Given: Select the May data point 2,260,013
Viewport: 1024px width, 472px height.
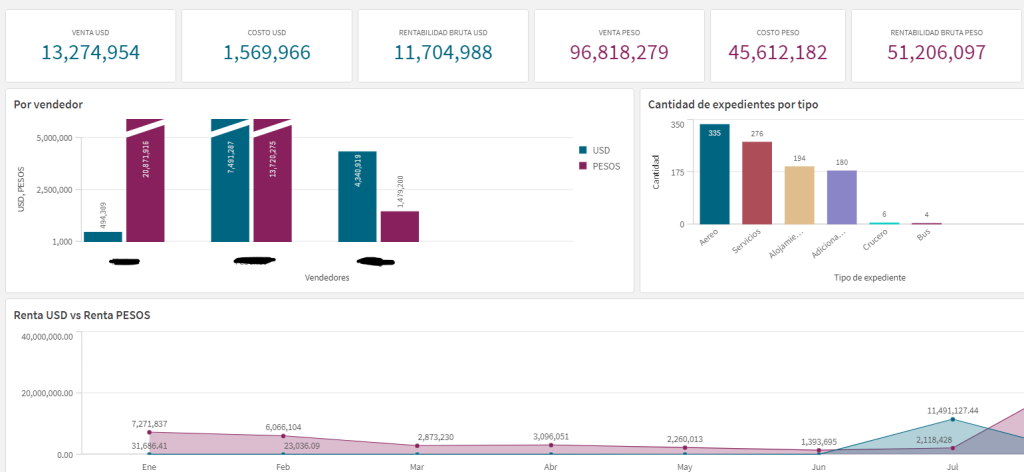Looking at the screenshot, I should [x=684, y=448].
